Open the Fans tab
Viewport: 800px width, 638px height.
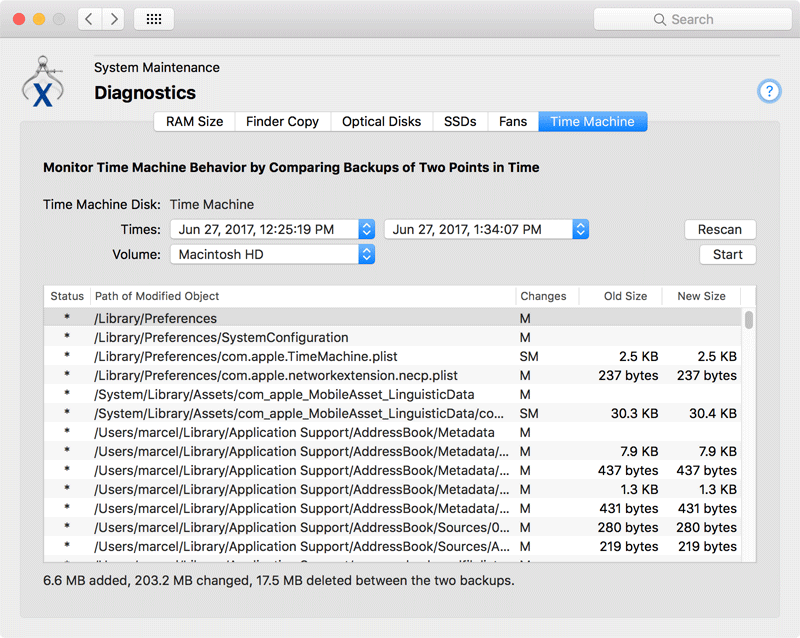513,121
